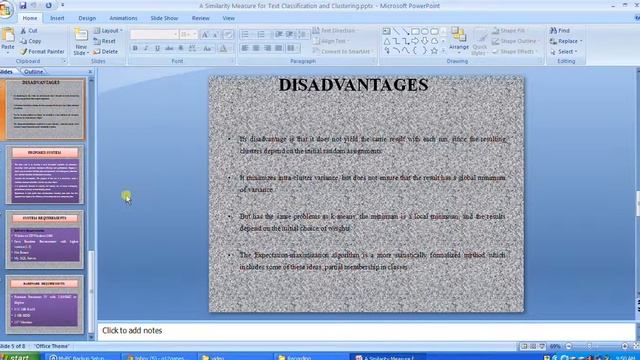Save the presentation from Quick Access toolbar
The height and width of the screenshot is (360, 640).
pos(23,5)
